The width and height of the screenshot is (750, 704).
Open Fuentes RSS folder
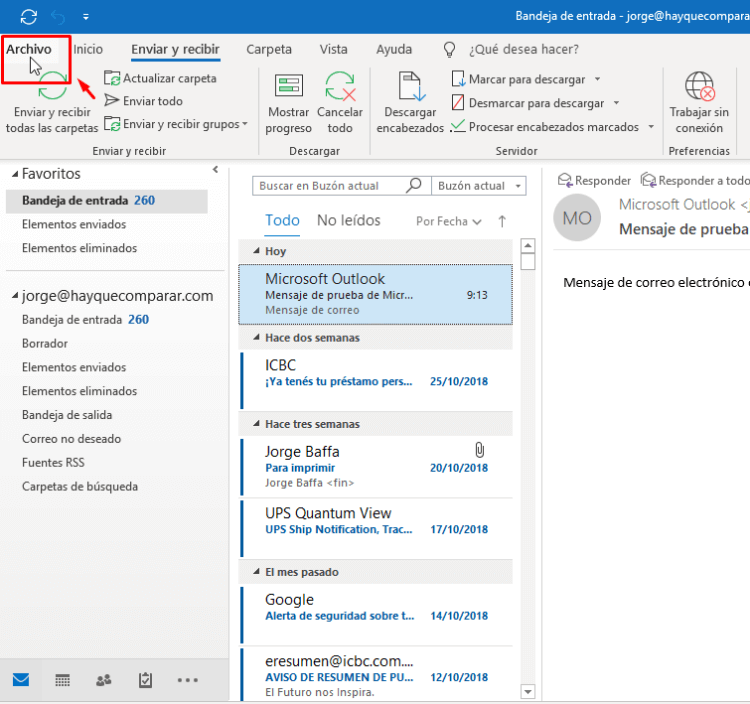[53, 463]
